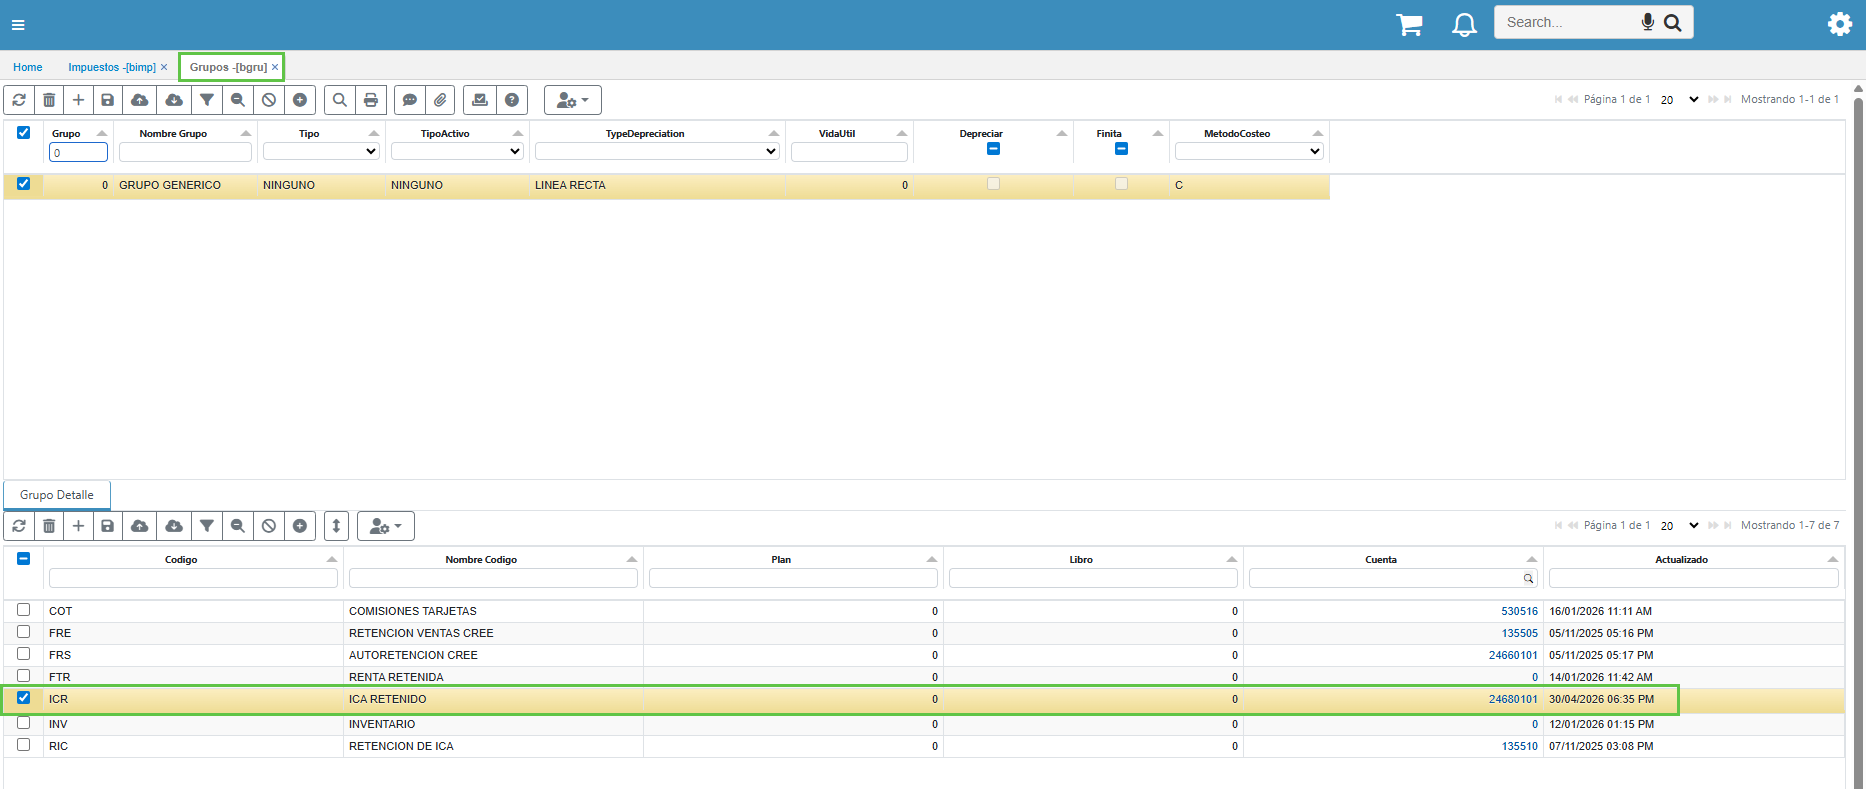Open the Tipo filter dropdown
This screenshot has width=1866, height=789.
[x=321, y=152]
